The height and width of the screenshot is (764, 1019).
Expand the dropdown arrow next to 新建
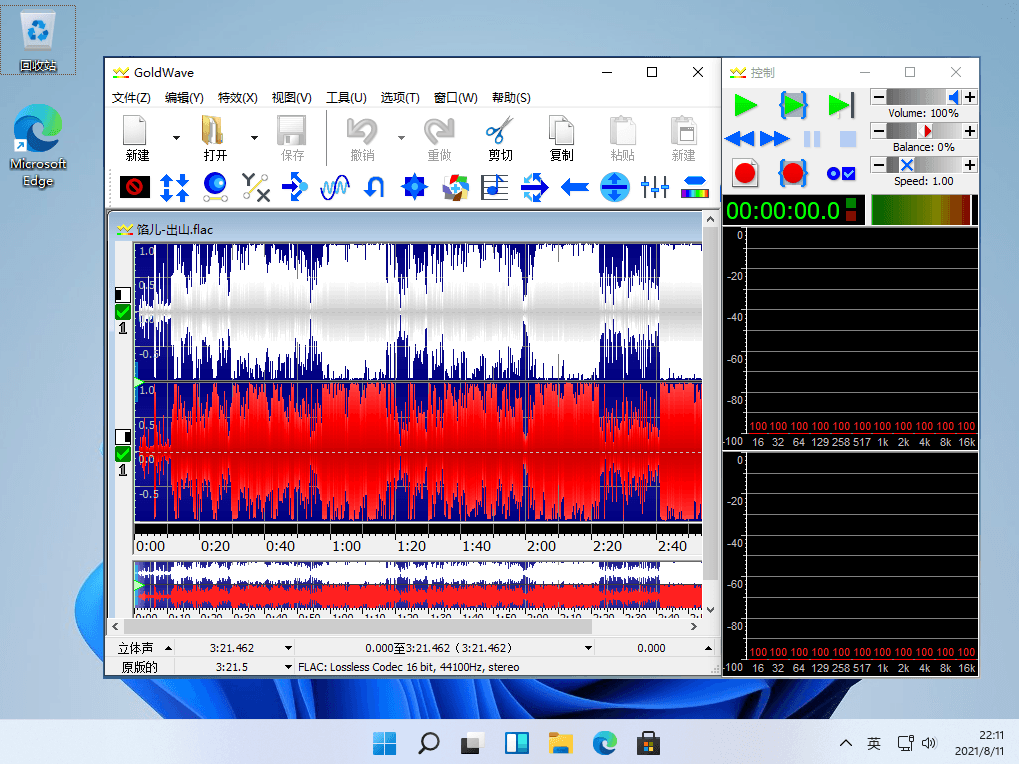coord(176,138)
